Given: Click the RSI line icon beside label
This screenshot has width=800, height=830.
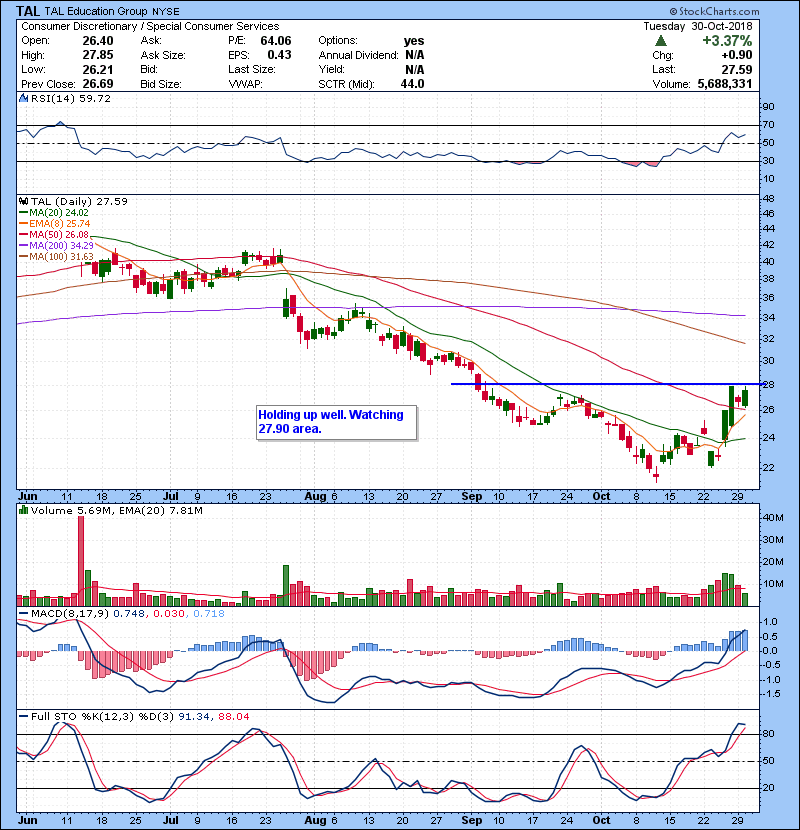Looking at the screenshot, I should tap(23, 98).
